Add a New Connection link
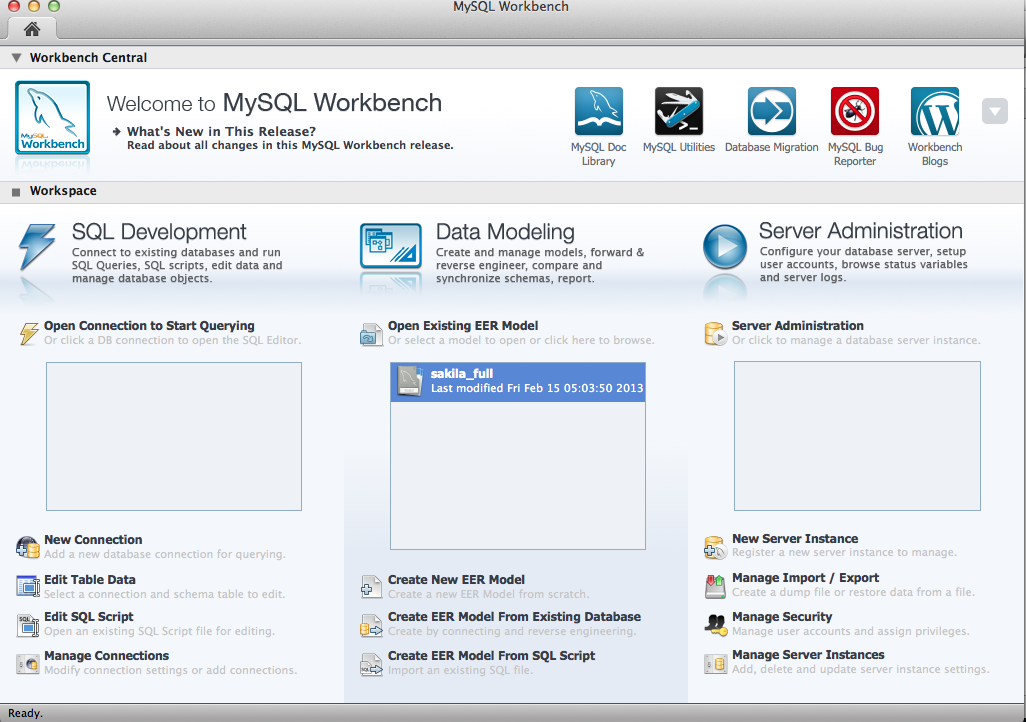 93,539
